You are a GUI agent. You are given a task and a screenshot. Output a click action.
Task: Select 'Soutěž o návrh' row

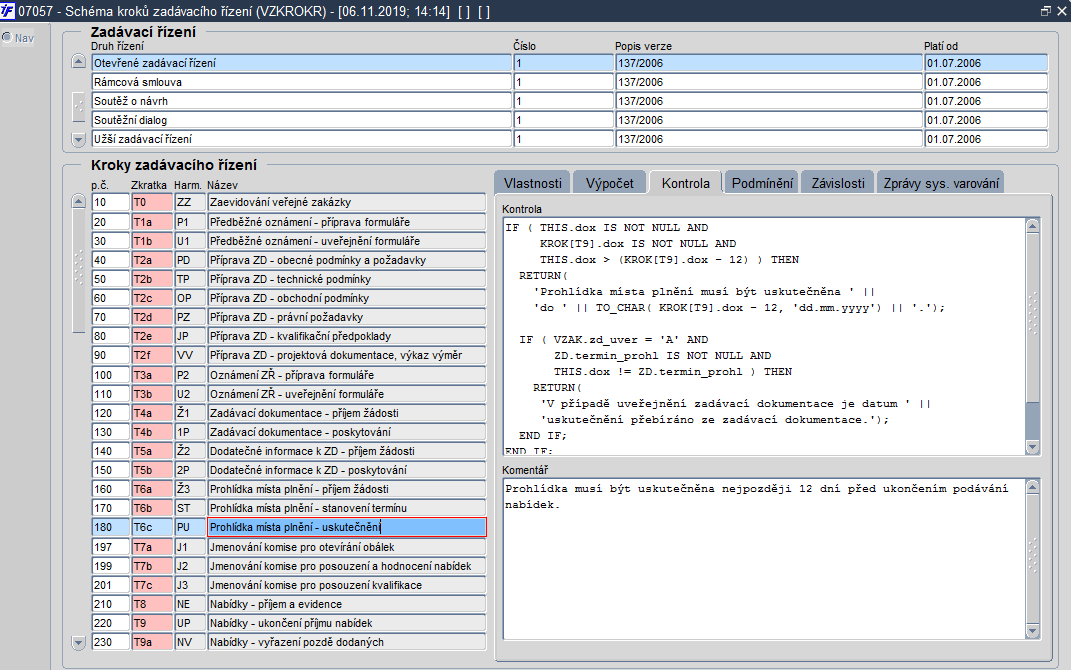click(302, 101)
